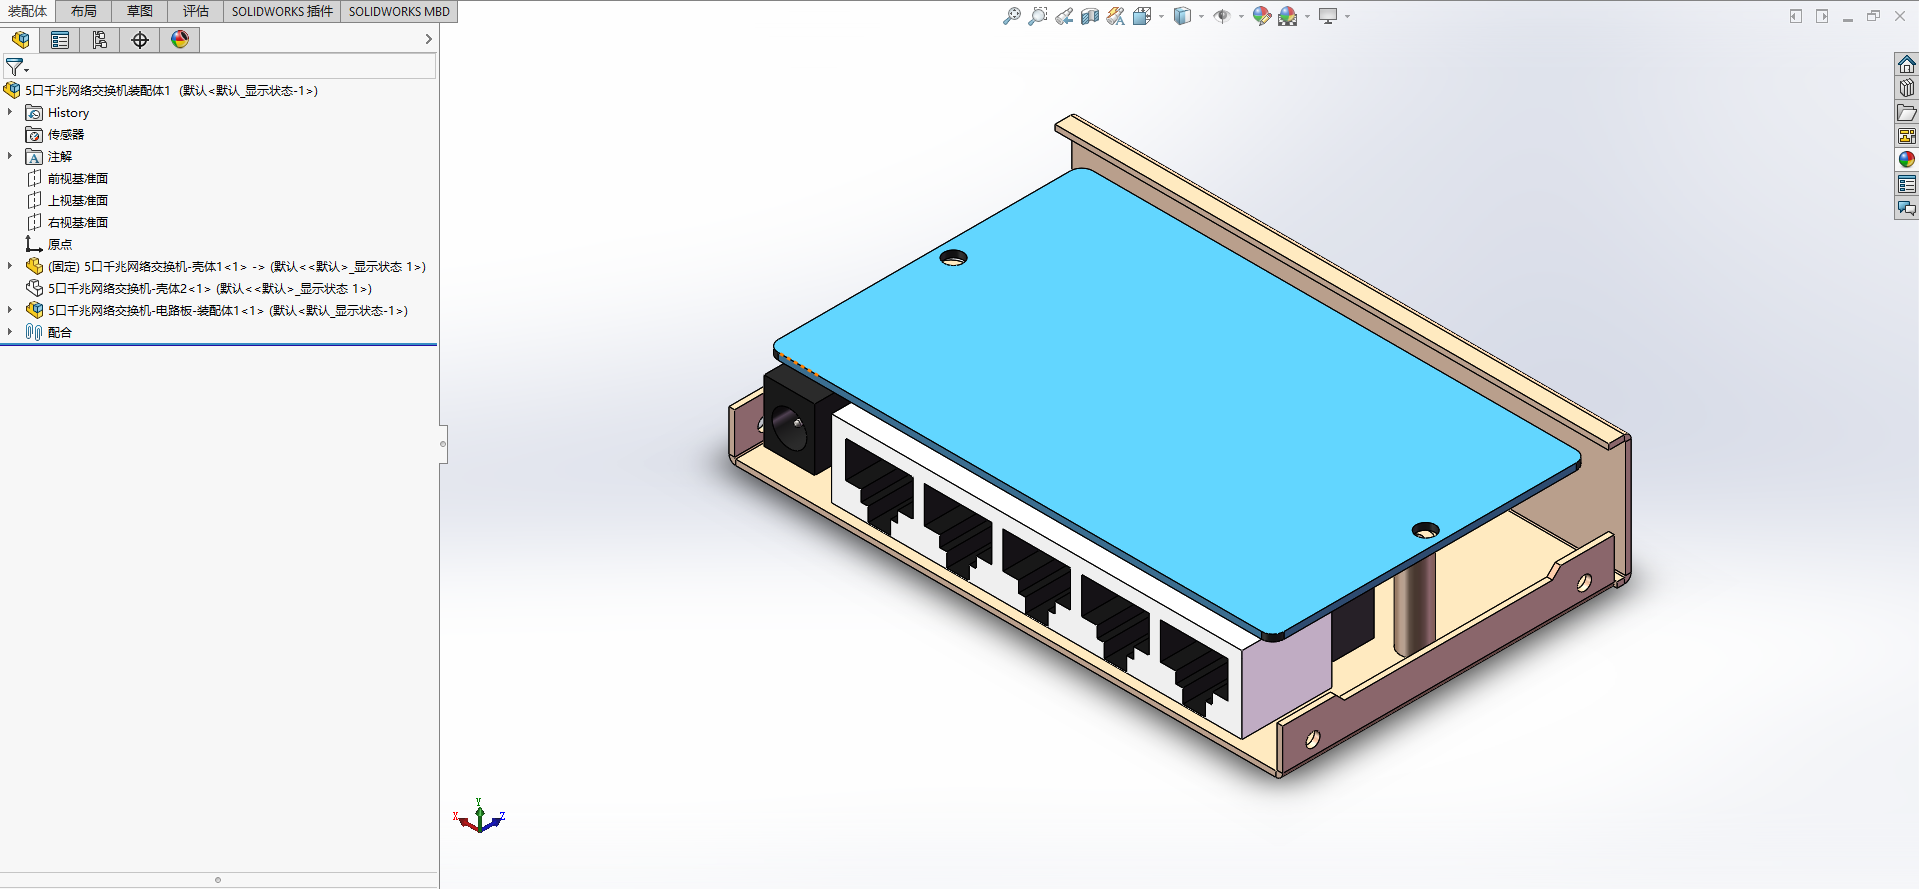Expand manager tabs chevron arrow
Viewport: 1919px width, 889px height.
point(429,39)
